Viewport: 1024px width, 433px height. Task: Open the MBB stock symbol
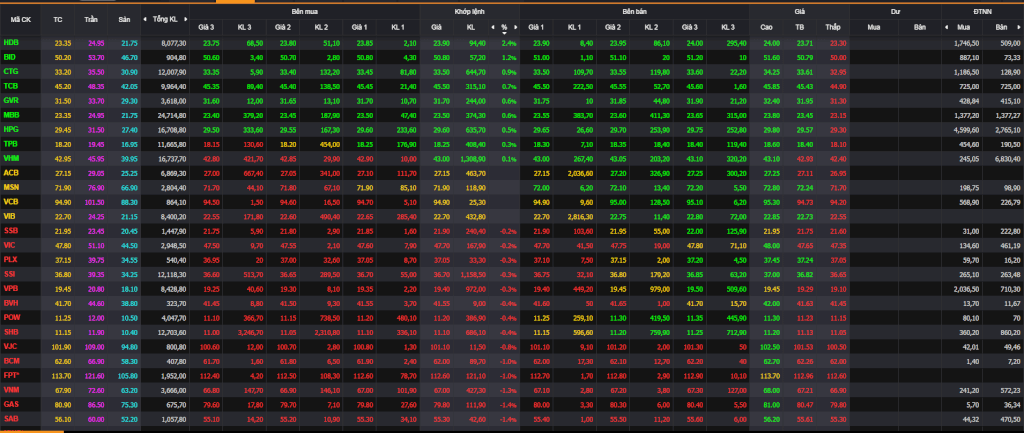[x=11, y=114]
